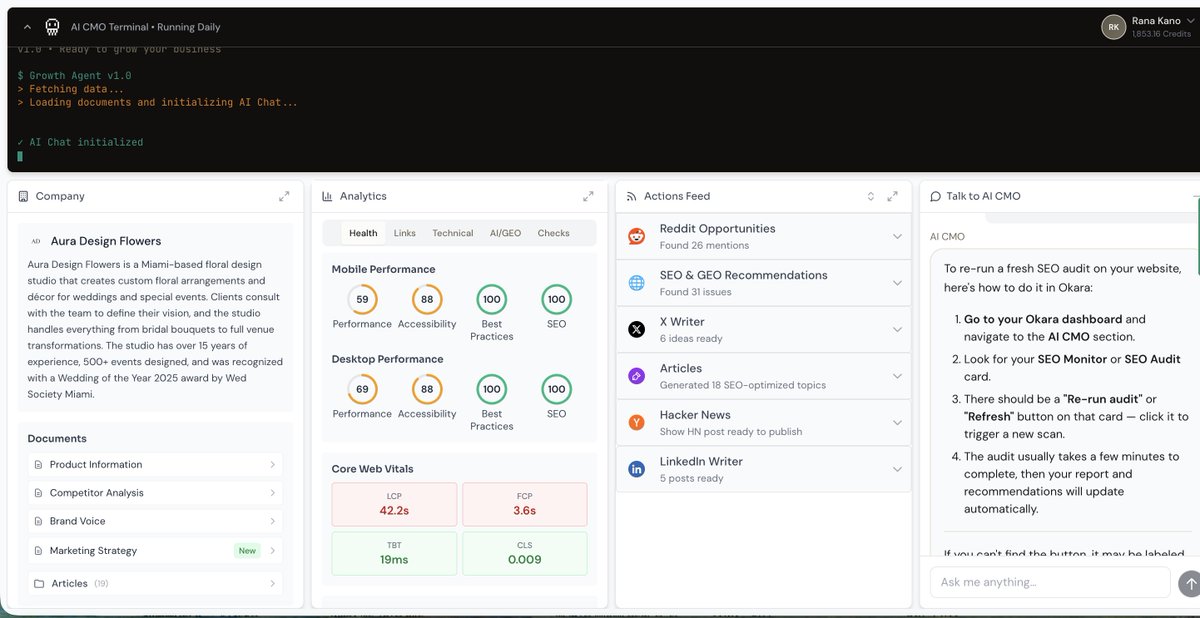Expand the Reddit Opportunities row
This screenshot has height=618, width=1200.
coord(764,236)
